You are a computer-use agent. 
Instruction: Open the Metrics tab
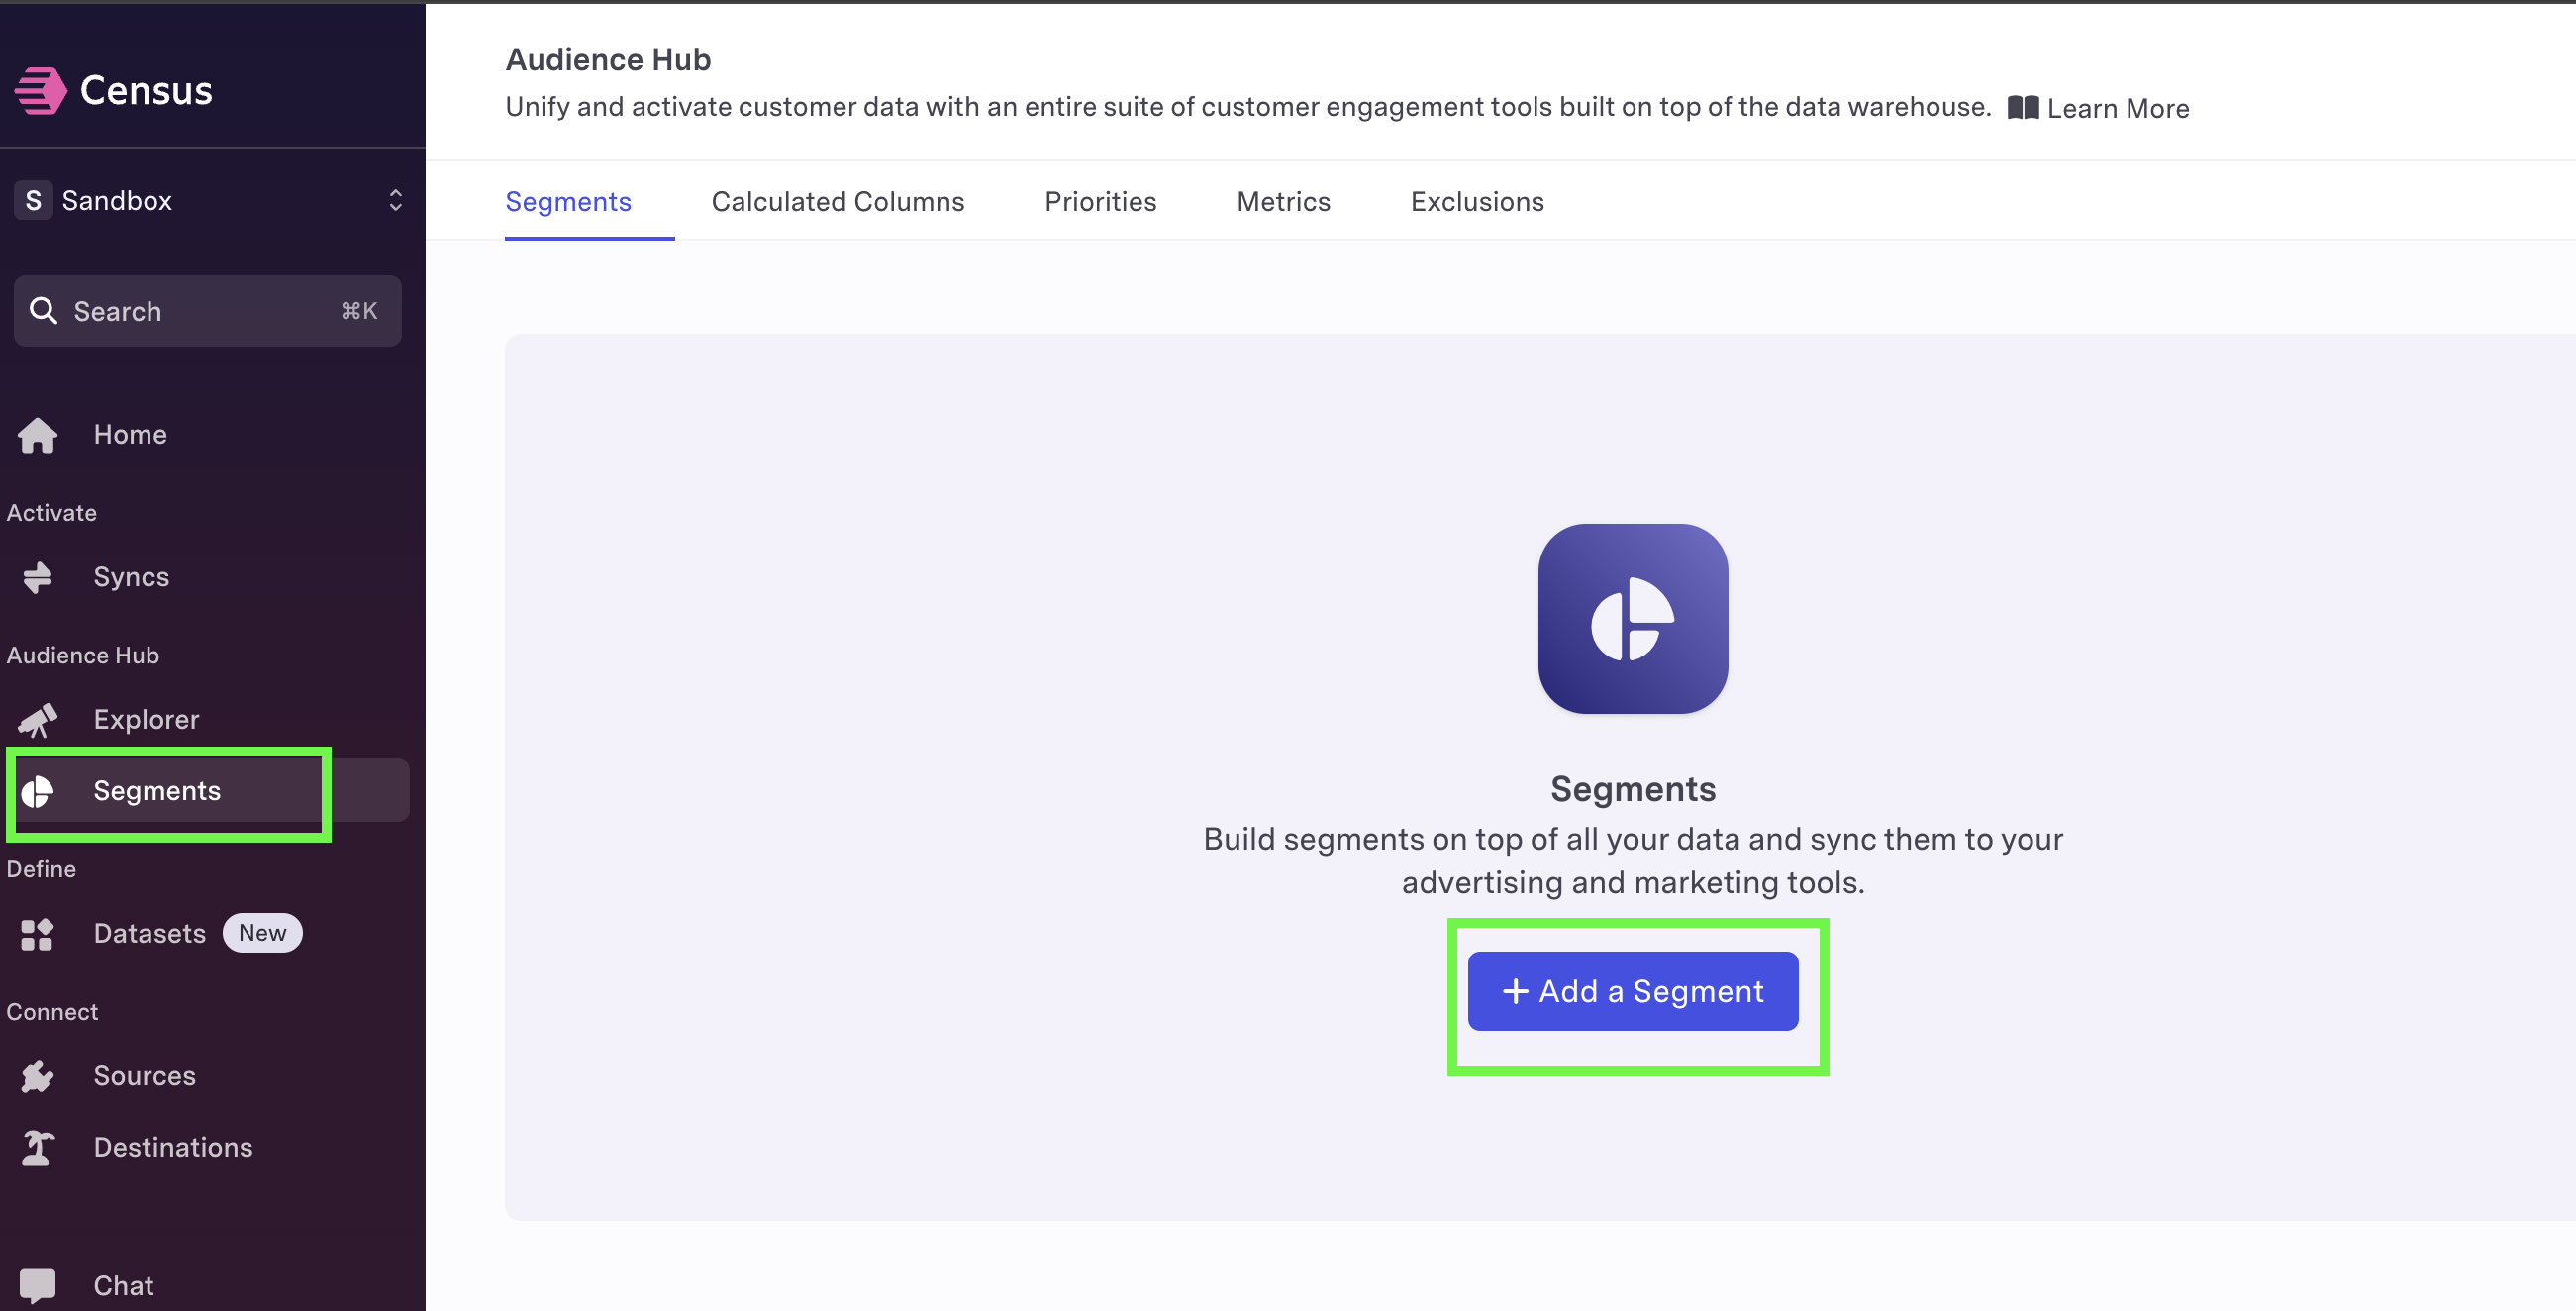1283,202
